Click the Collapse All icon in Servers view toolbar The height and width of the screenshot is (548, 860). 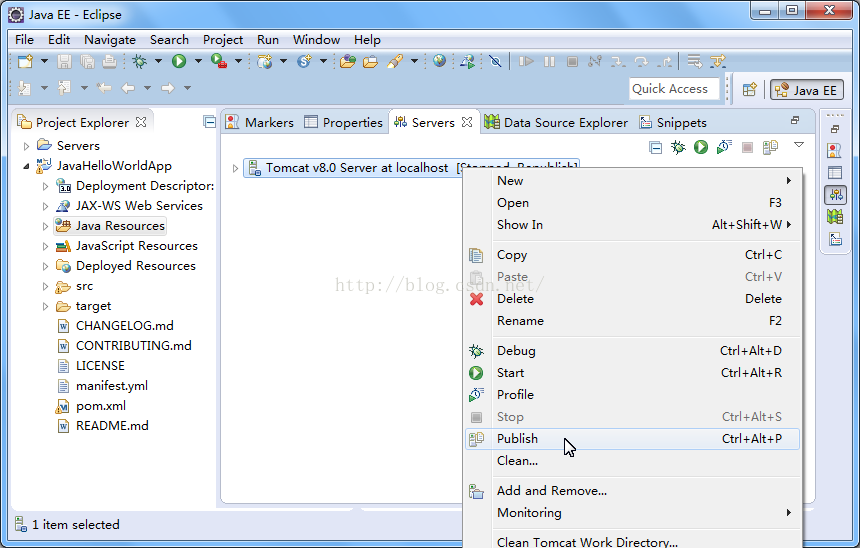pyautogui.click(x=655, y=147)
